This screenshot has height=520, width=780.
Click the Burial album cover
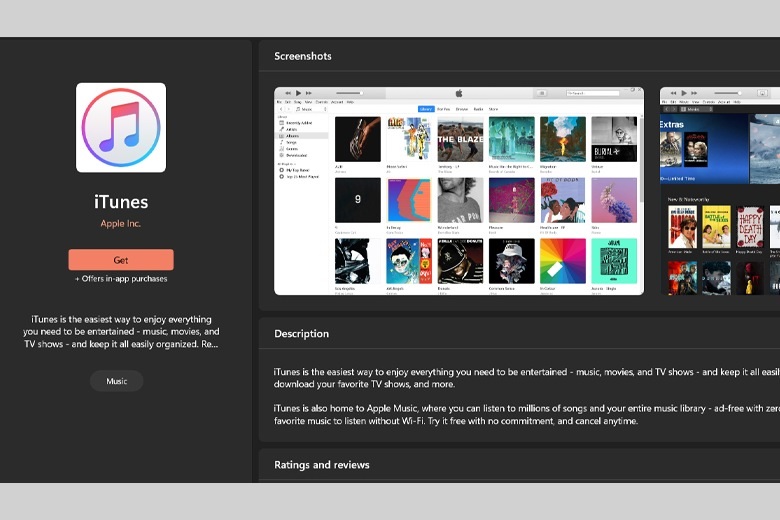point(614,139)
